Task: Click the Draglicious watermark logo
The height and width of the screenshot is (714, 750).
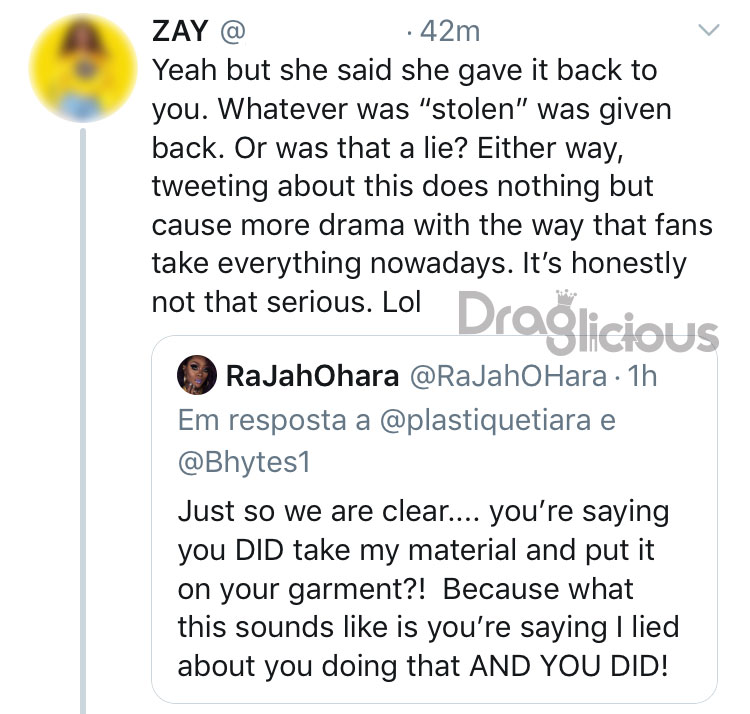Action: coord(588,322)
